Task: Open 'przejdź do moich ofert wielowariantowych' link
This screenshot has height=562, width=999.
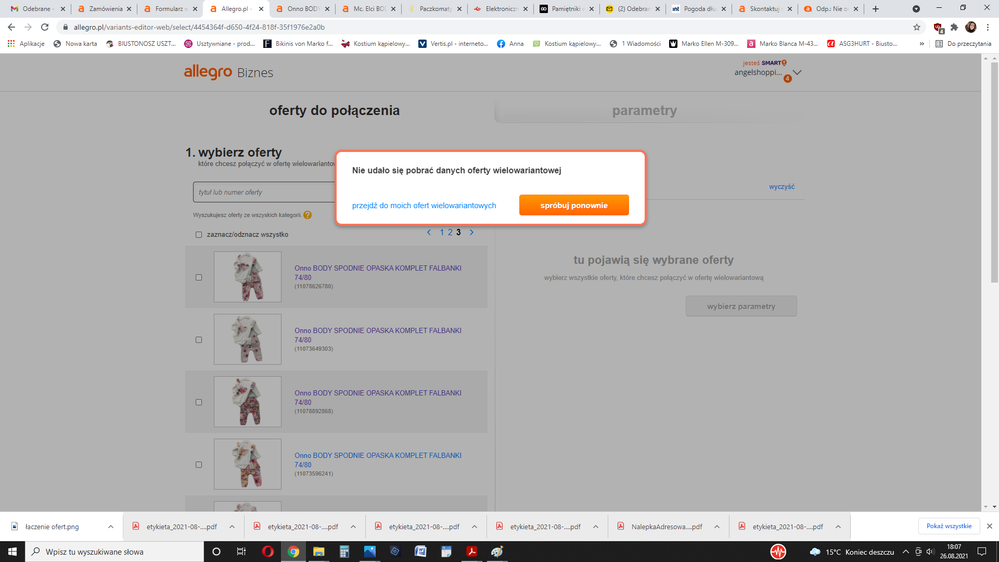Action: [424, 205]
